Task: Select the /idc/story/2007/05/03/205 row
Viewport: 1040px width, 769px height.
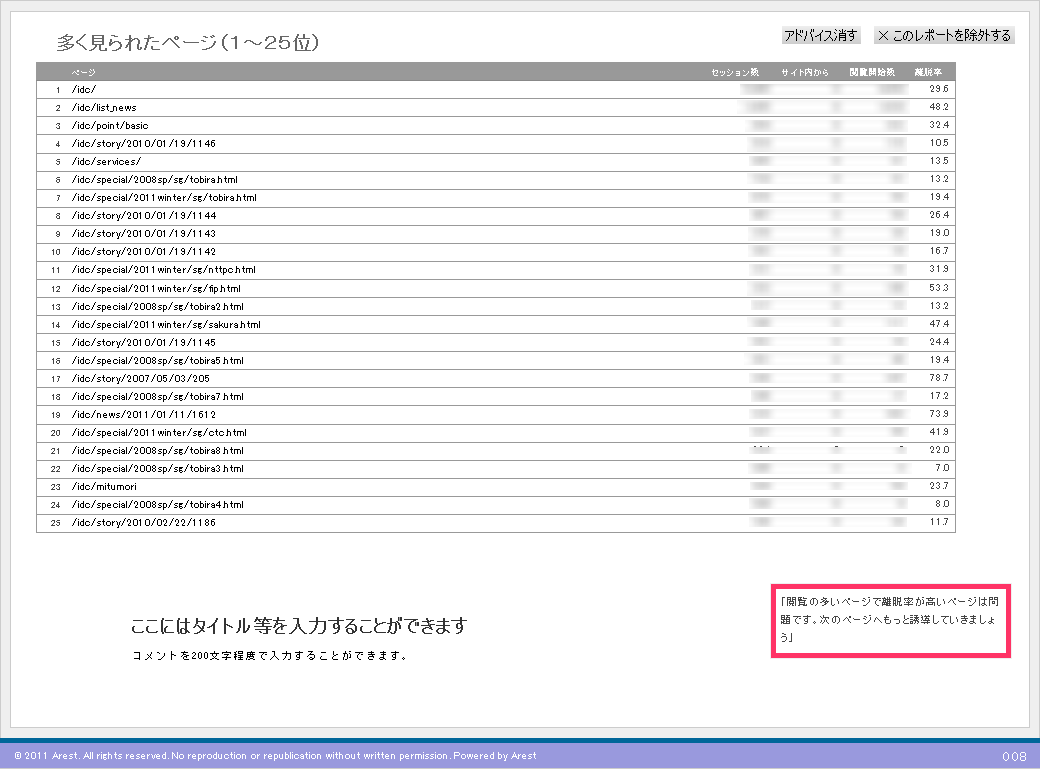Action: tap(141, 379)
